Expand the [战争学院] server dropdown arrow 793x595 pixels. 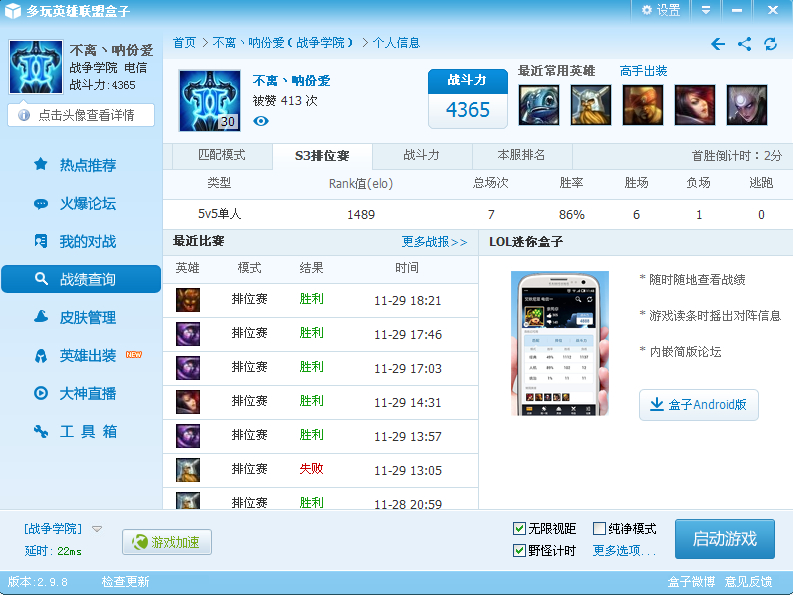coord(97,529)
